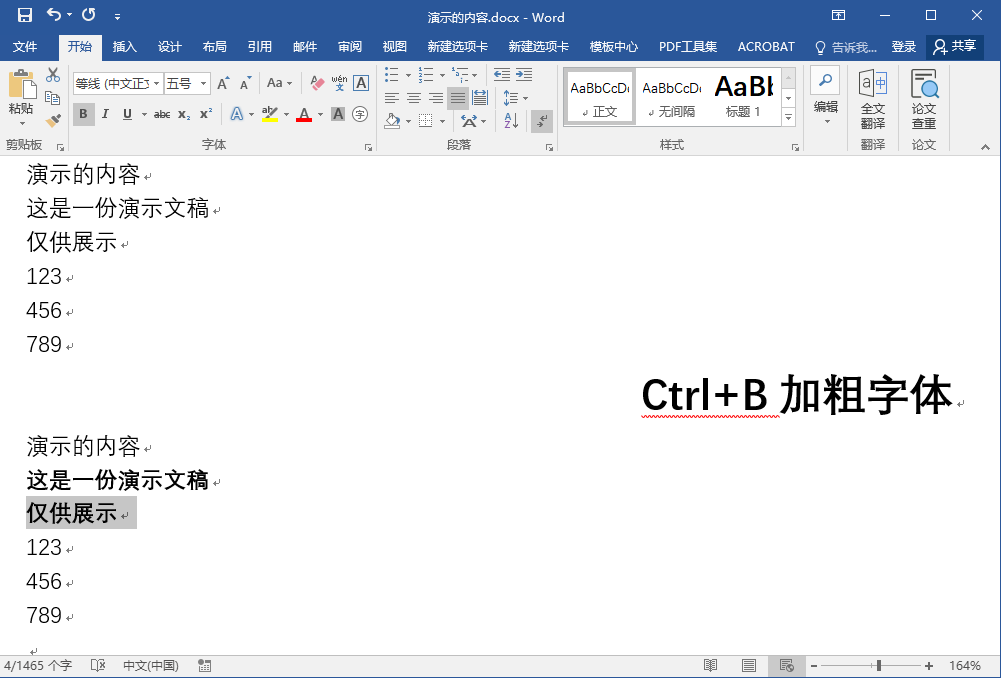1001x678 pixels.
Task: Click the Enclose Characters circled icon
Action: pos(360,114)
